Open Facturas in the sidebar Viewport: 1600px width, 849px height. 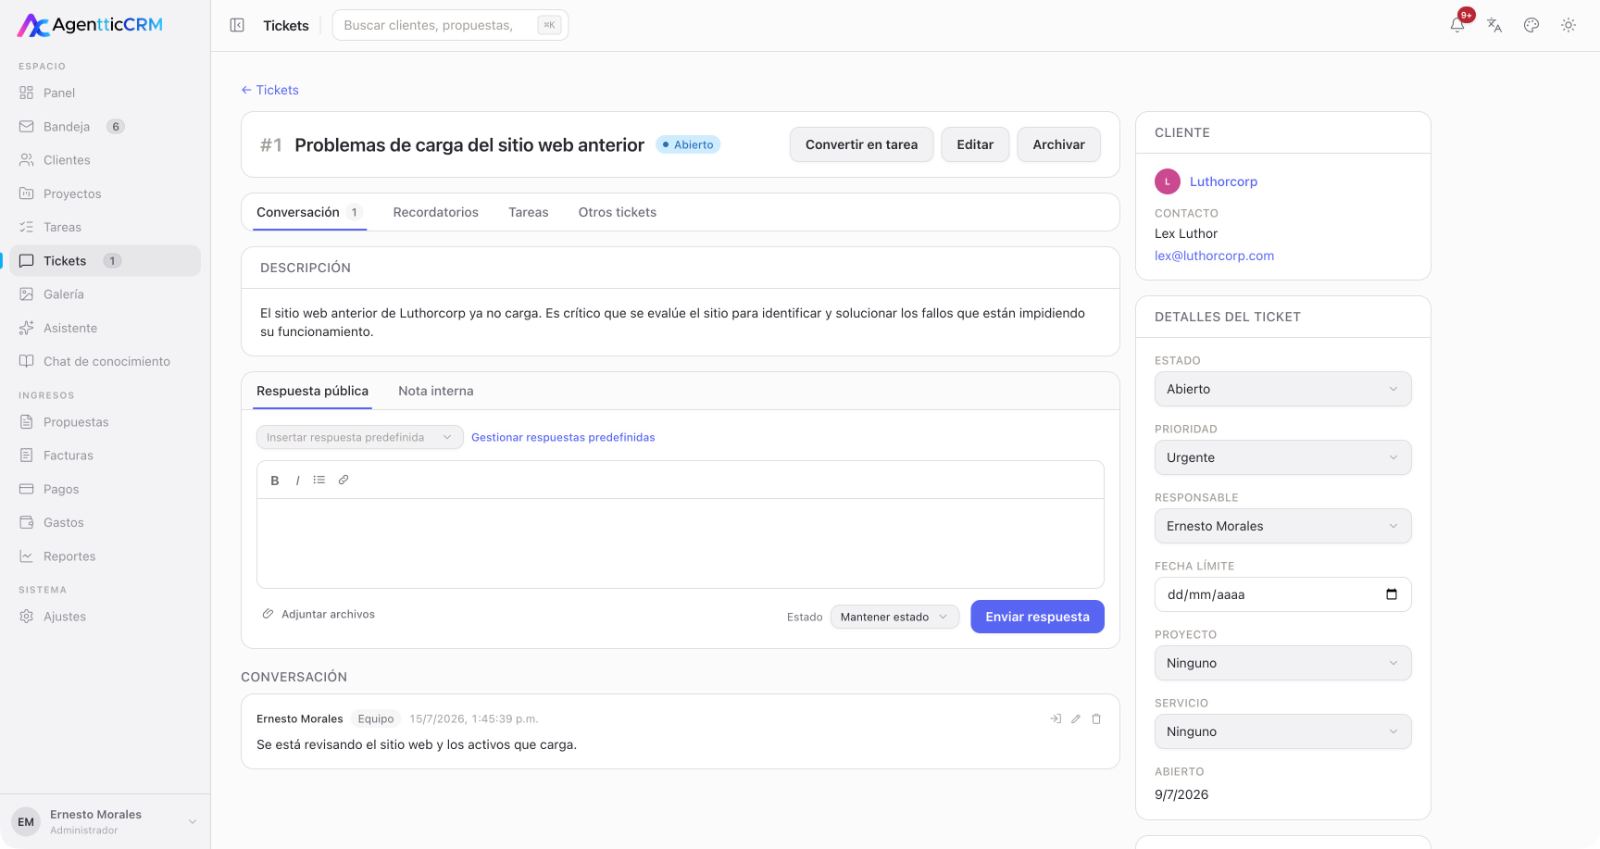[105, 455]
